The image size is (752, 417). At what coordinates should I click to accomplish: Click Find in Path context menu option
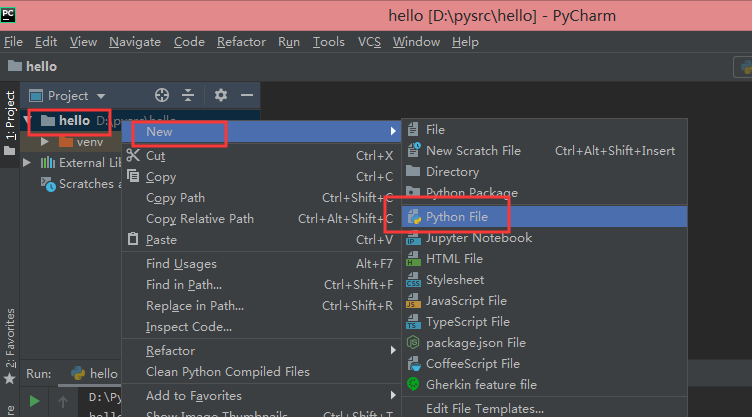184,285
